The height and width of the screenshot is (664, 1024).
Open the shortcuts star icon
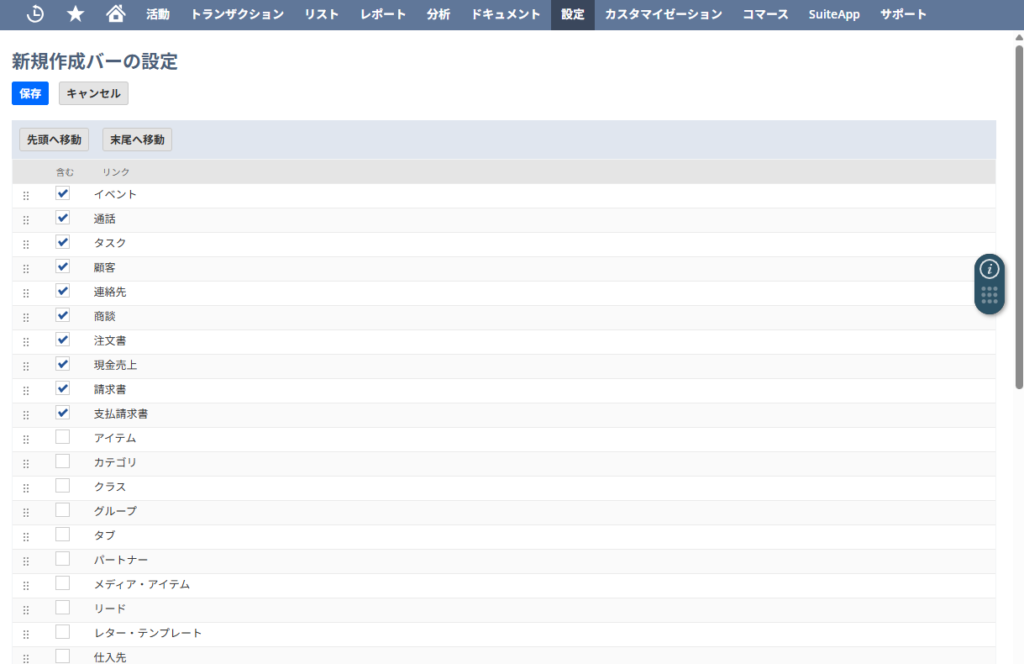point(75,14)
